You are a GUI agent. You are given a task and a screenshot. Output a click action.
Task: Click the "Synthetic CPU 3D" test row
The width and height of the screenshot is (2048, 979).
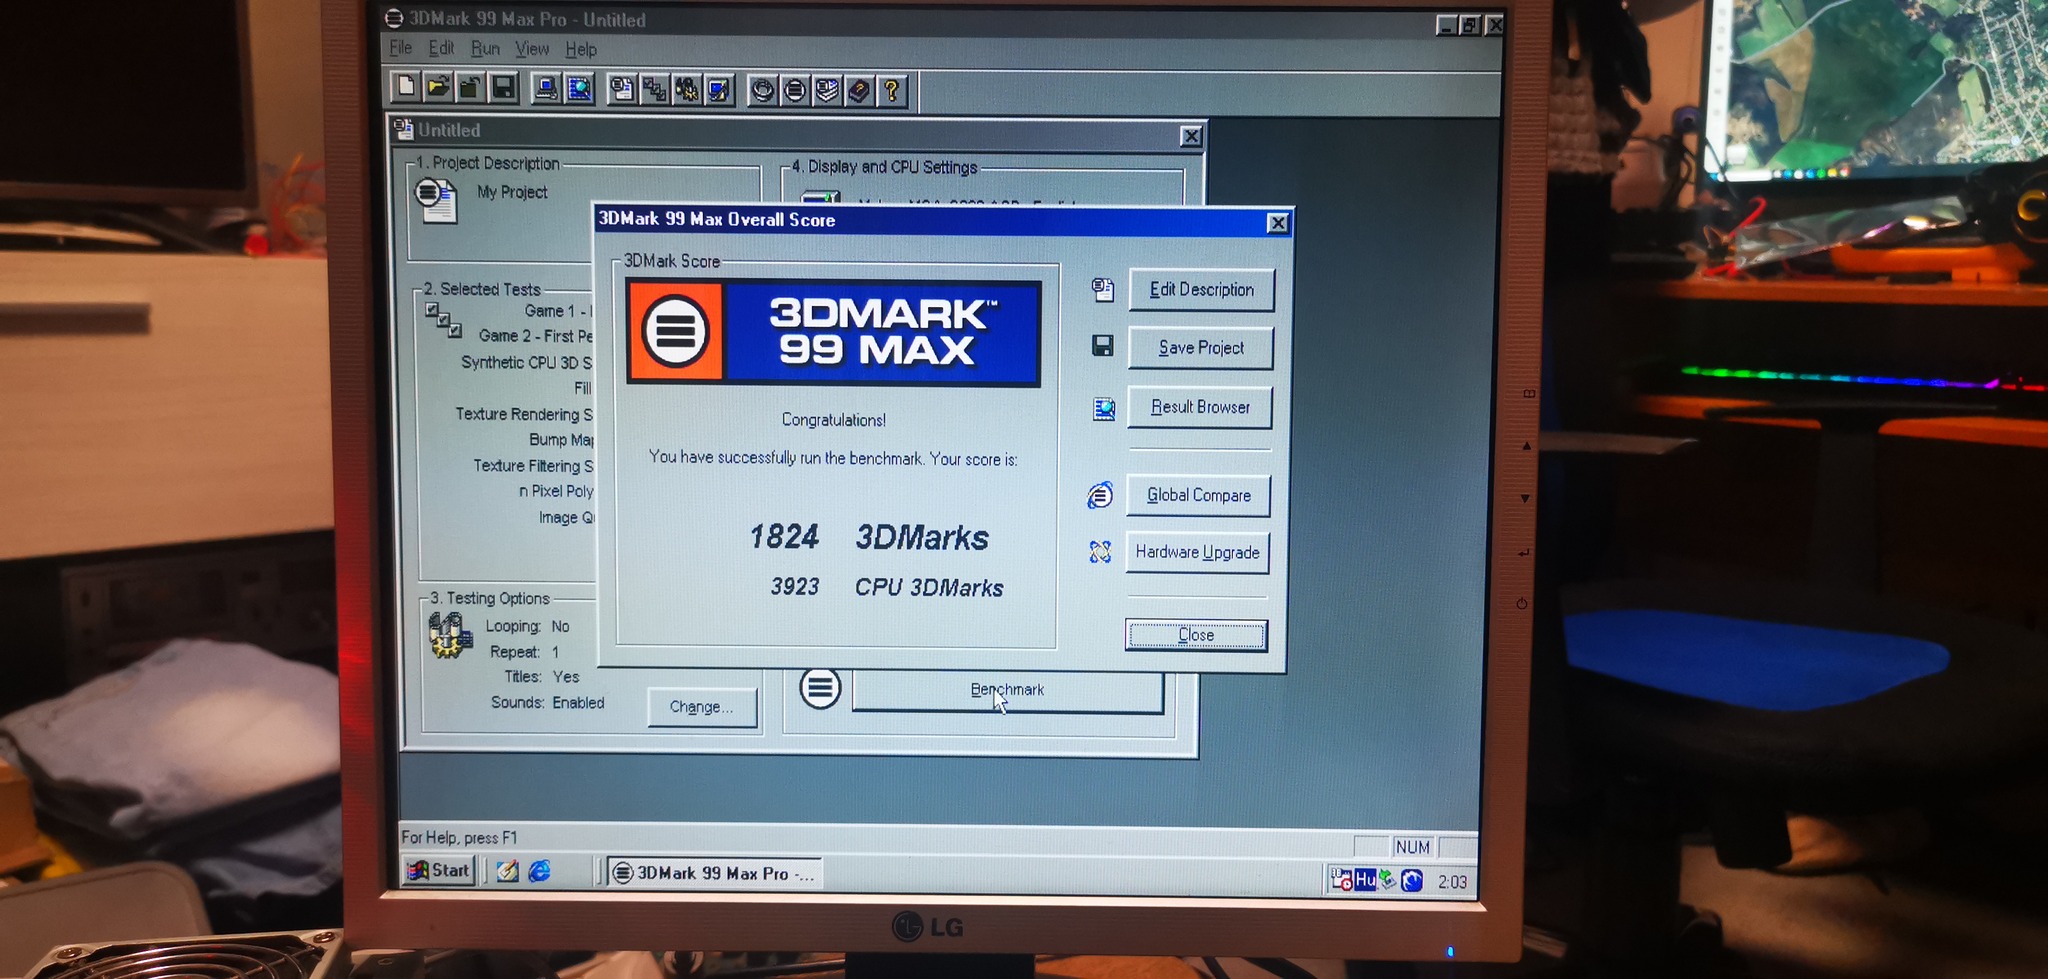tap(526, 362)
